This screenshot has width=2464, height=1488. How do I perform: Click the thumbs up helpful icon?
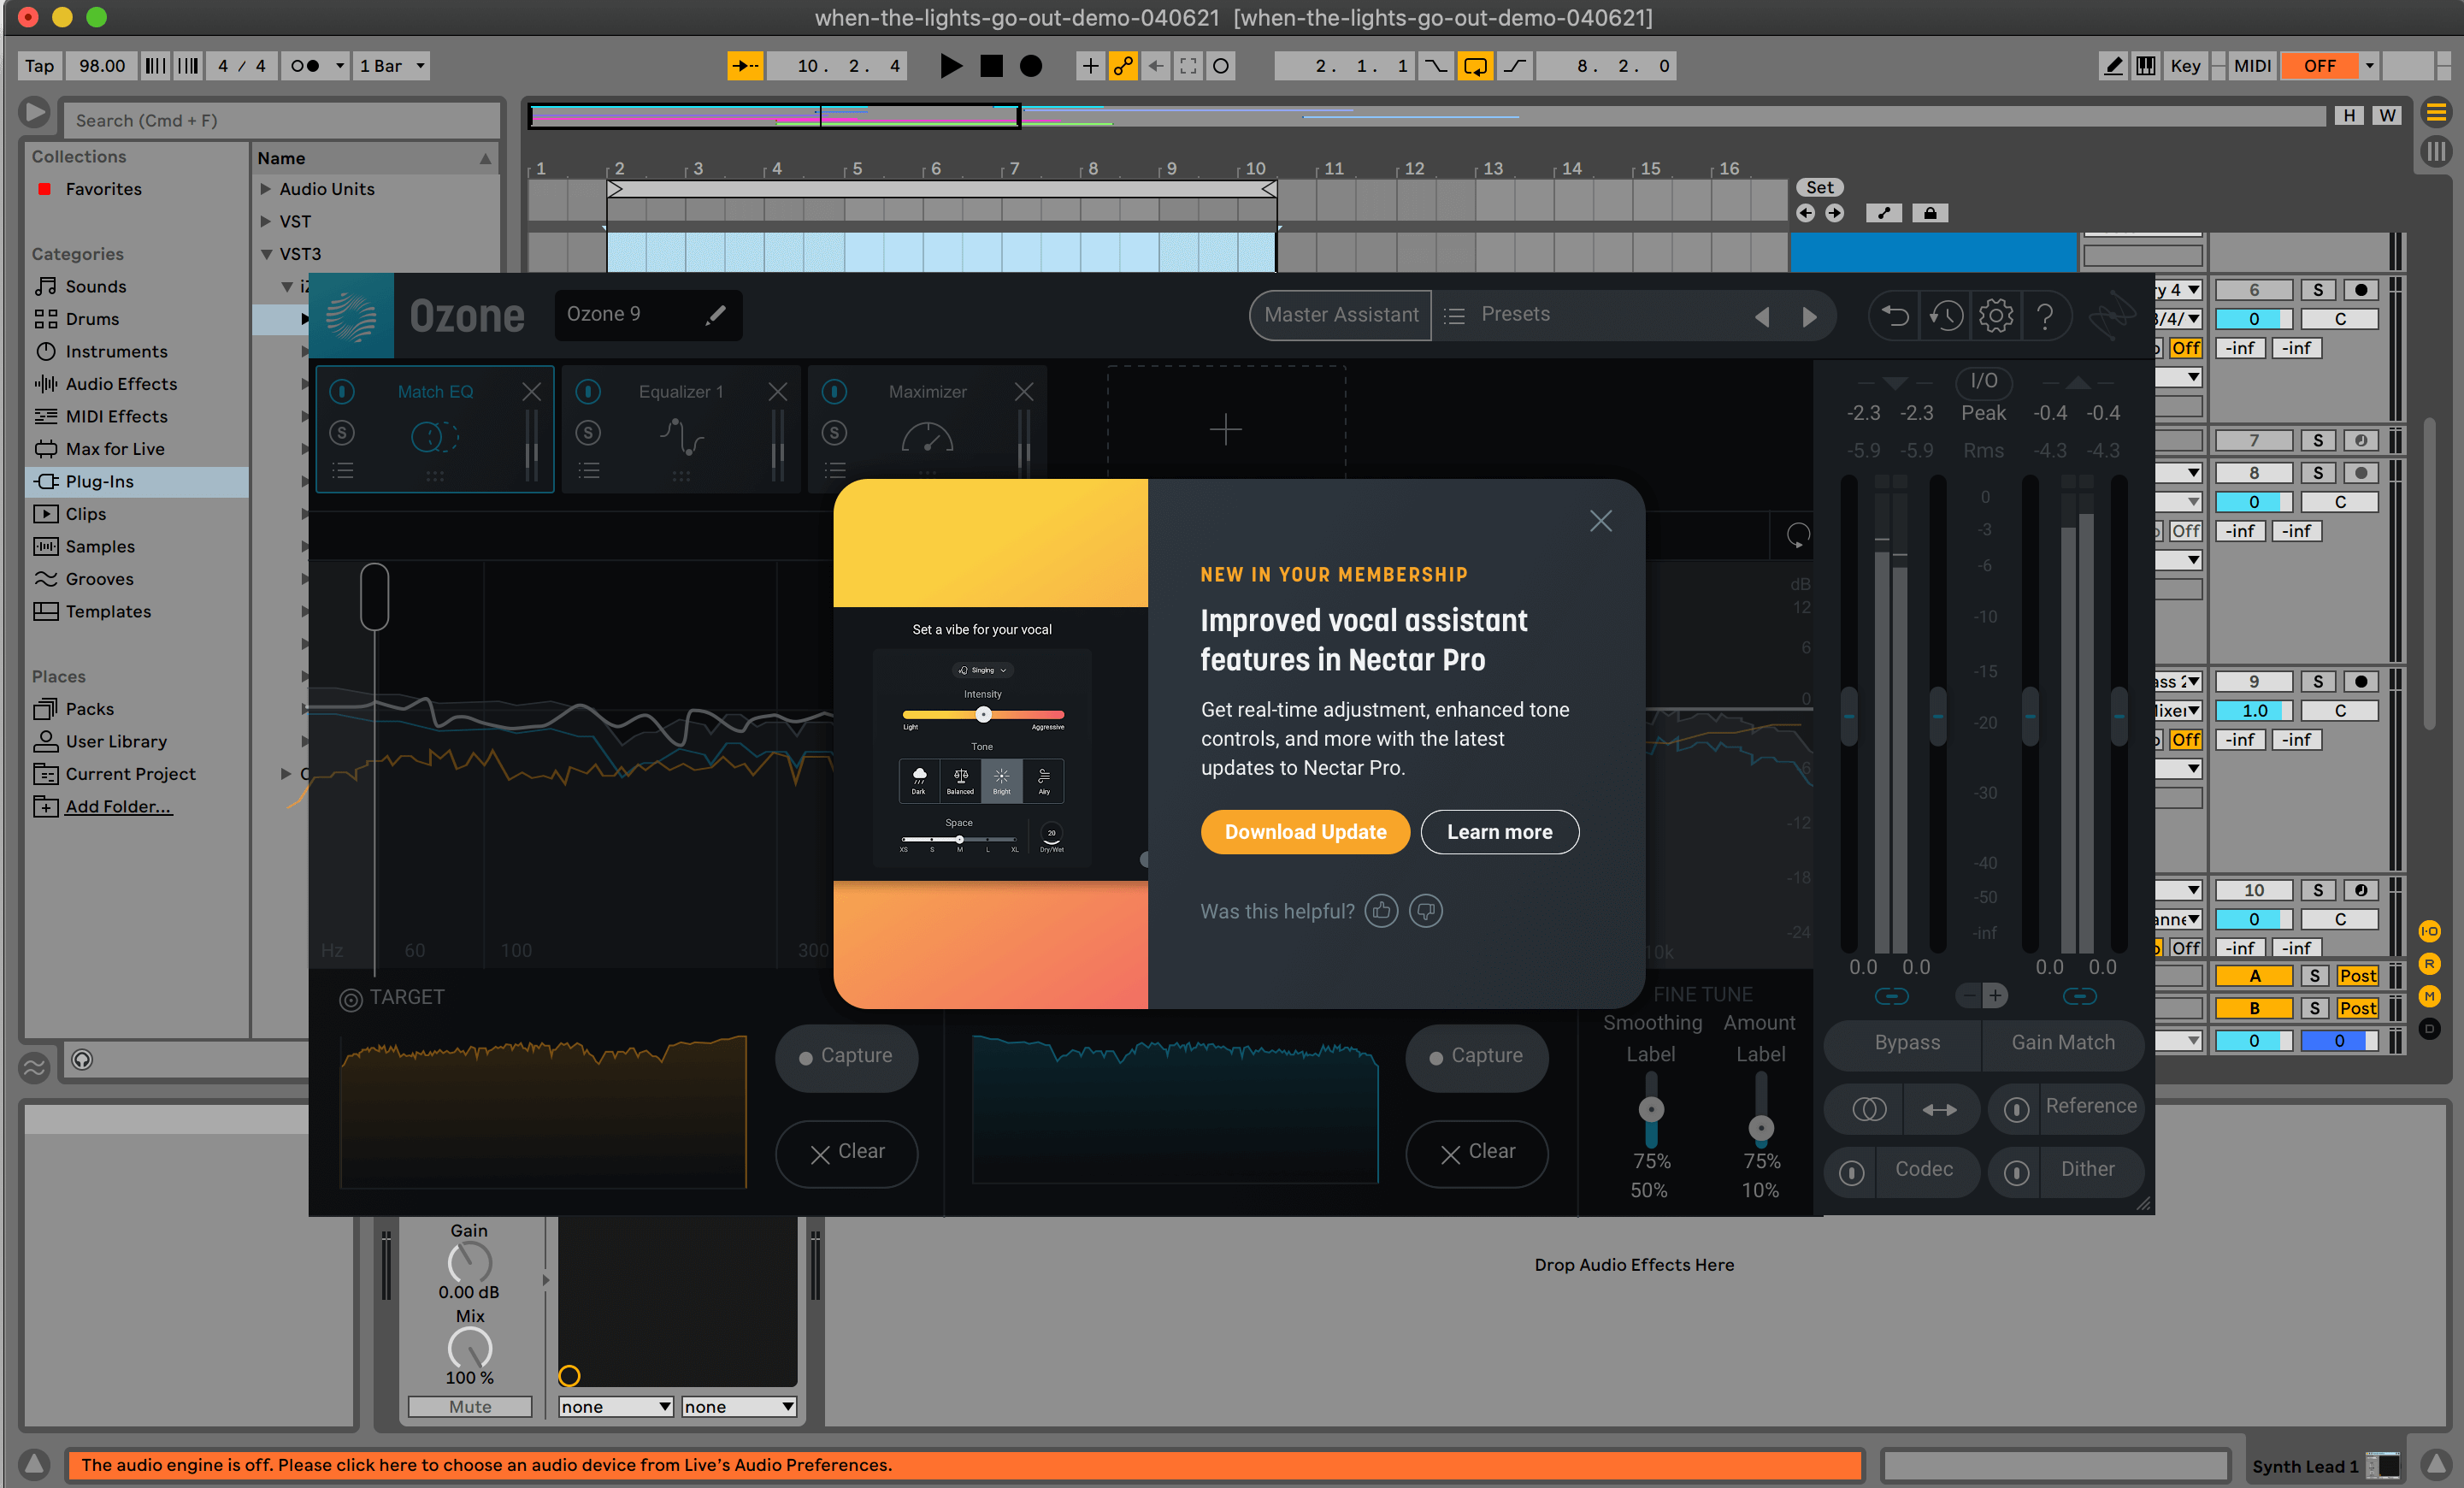point(1381,911)
